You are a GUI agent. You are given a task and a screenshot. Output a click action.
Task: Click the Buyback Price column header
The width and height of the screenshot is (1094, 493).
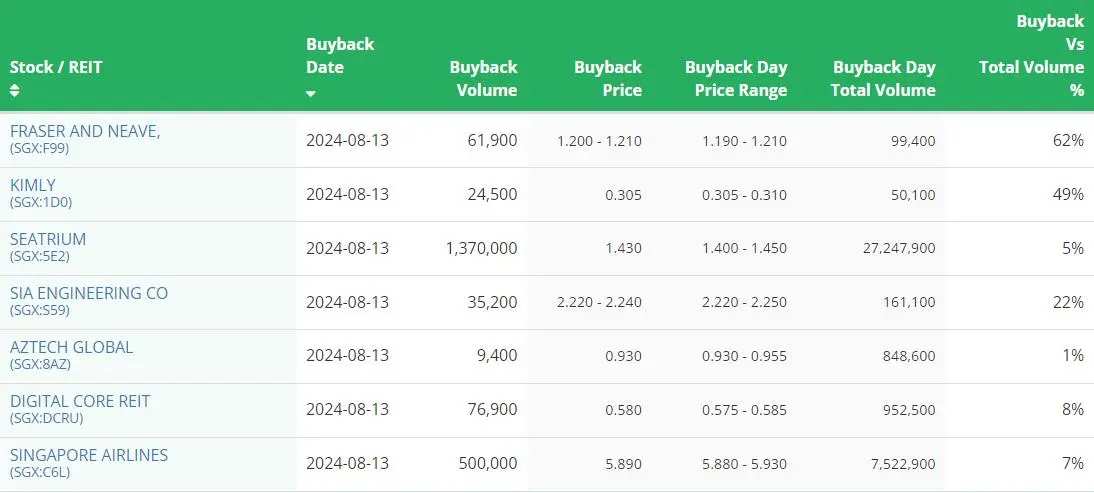pos(608,79)
